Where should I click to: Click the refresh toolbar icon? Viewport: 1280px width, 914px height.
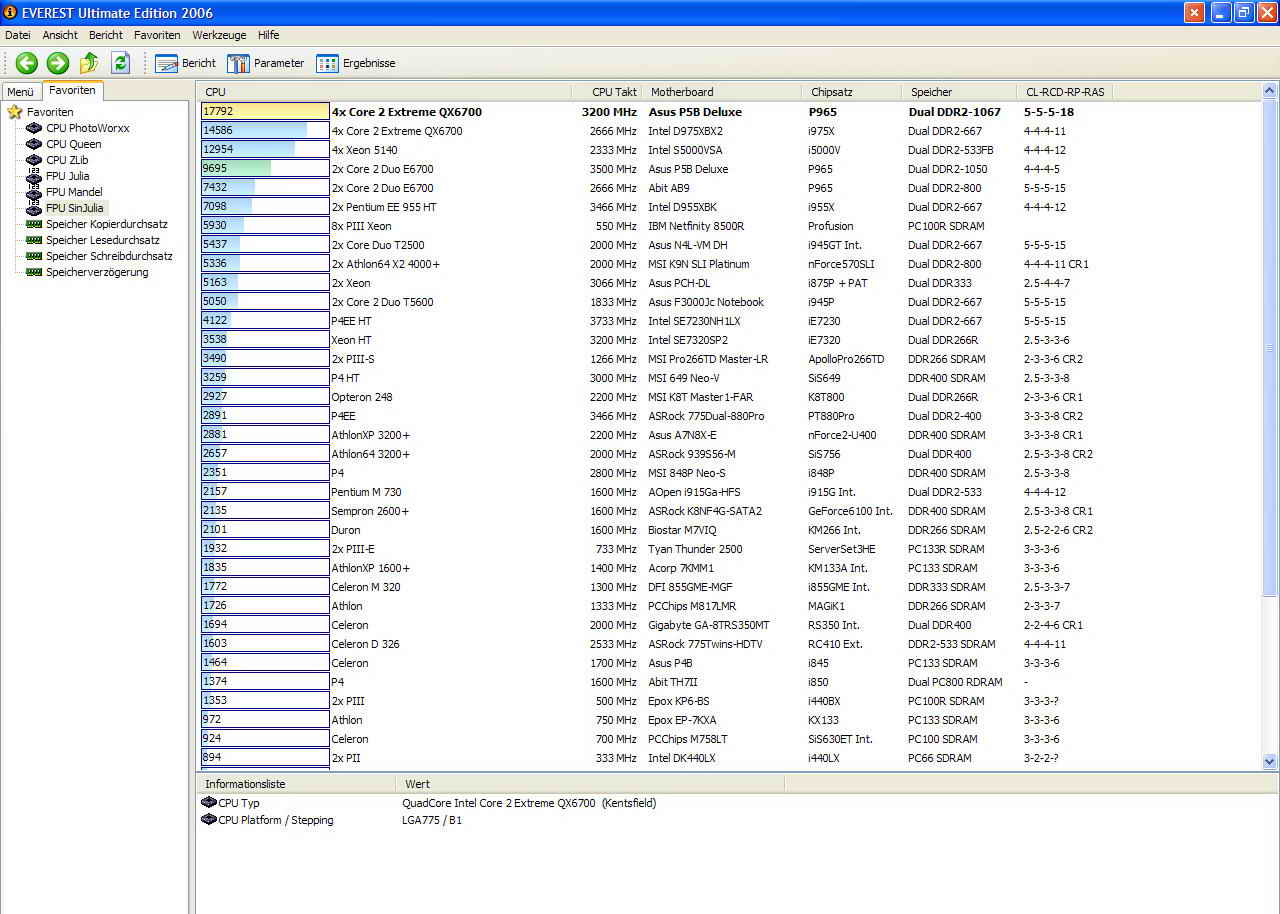[121, 63]
